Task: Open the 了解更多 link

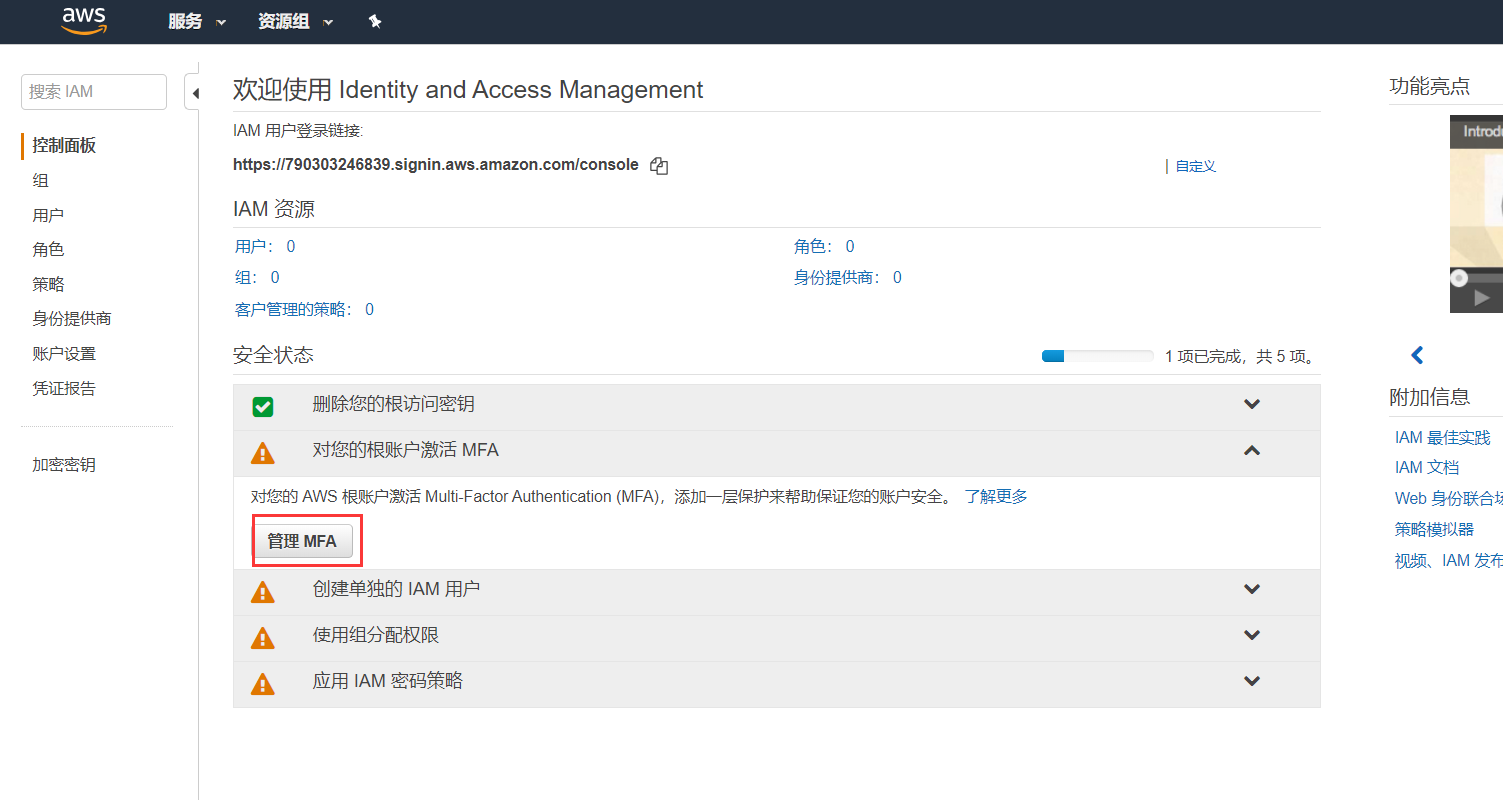Action: [996, 496]
